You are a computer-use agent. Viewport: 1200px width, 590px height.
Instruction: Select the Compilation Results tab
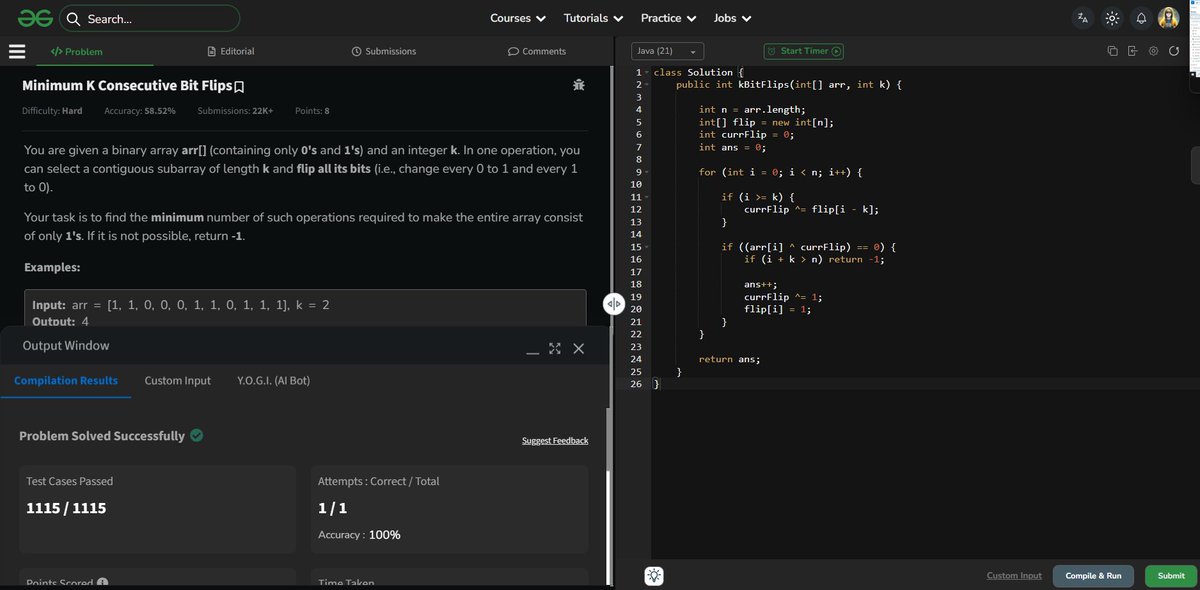(66, 381)
